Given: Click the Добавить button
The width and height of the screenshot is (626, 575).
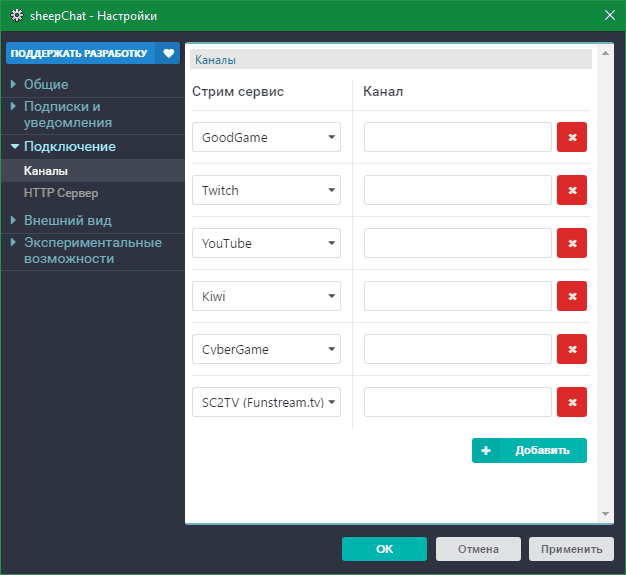Looking at the screenshot, I should pyautogui.click(x=529, y=450).
